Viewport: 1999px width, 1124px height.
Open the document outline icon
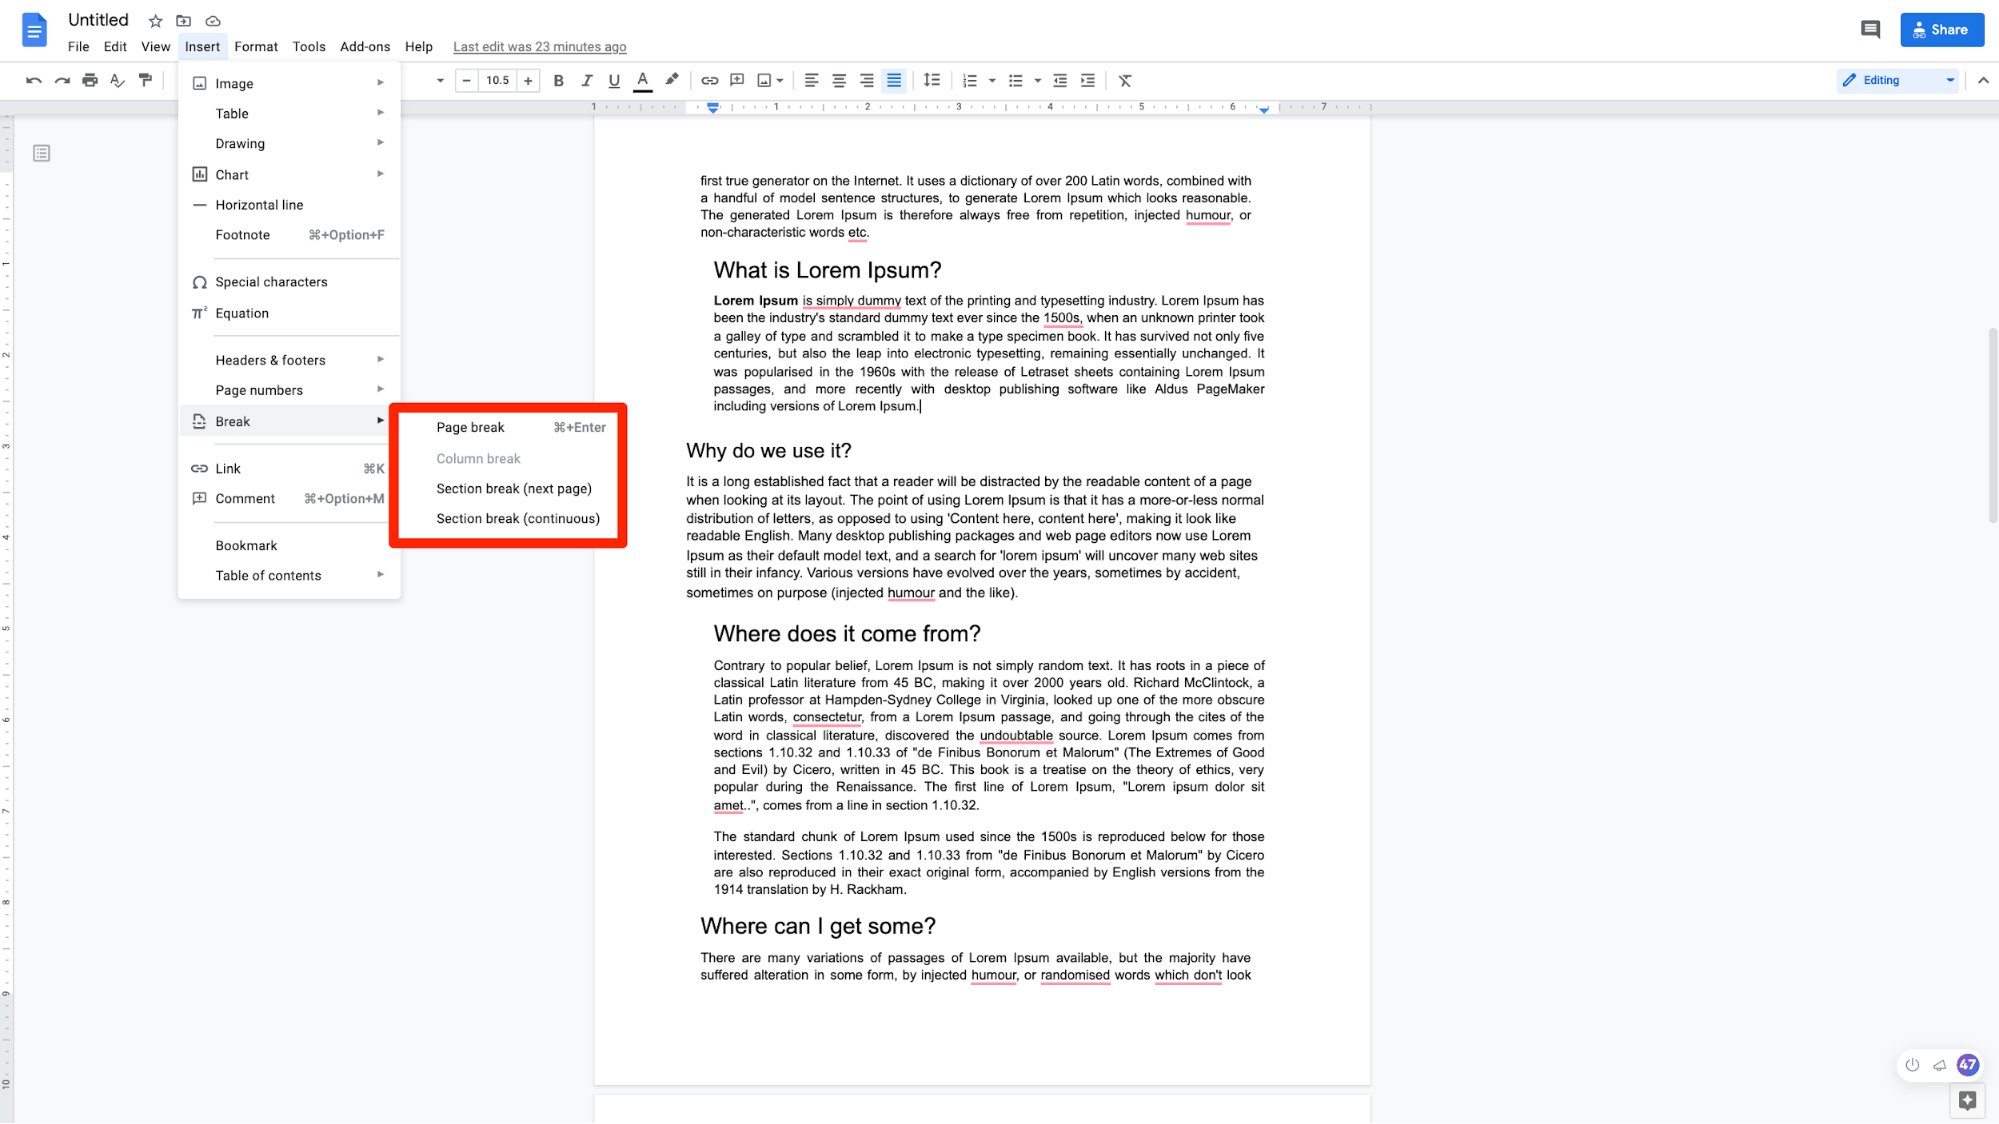(x=41, y=153)
